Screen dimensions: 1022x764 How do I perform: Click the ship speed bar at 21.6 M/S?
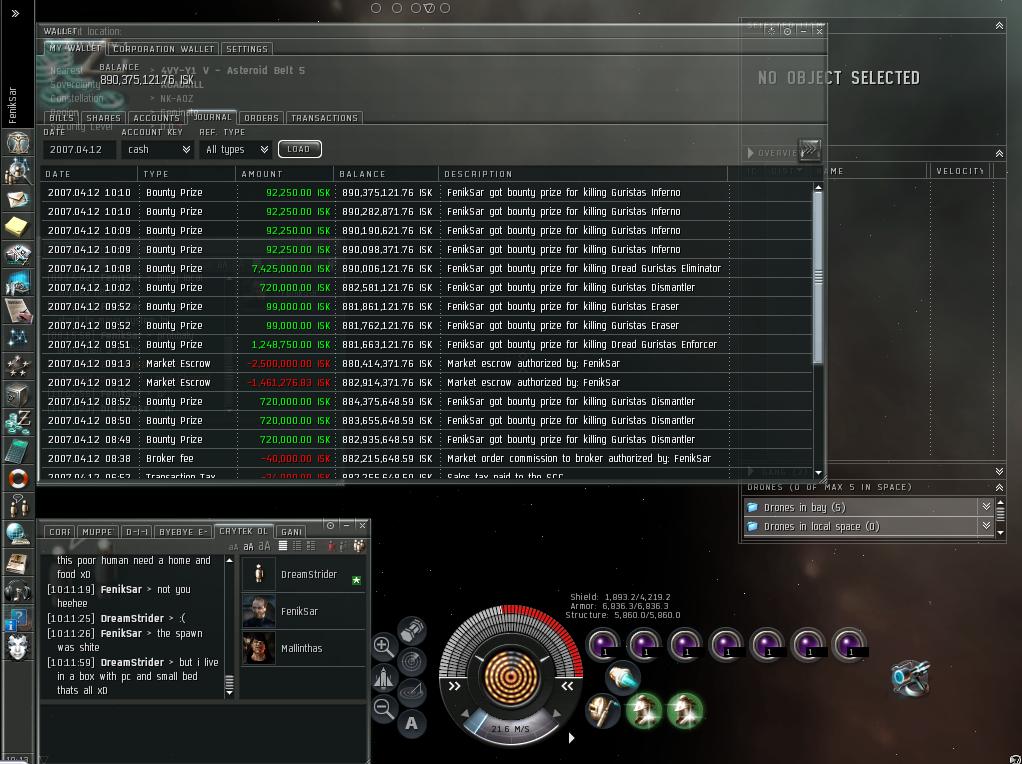pos(510,728)
